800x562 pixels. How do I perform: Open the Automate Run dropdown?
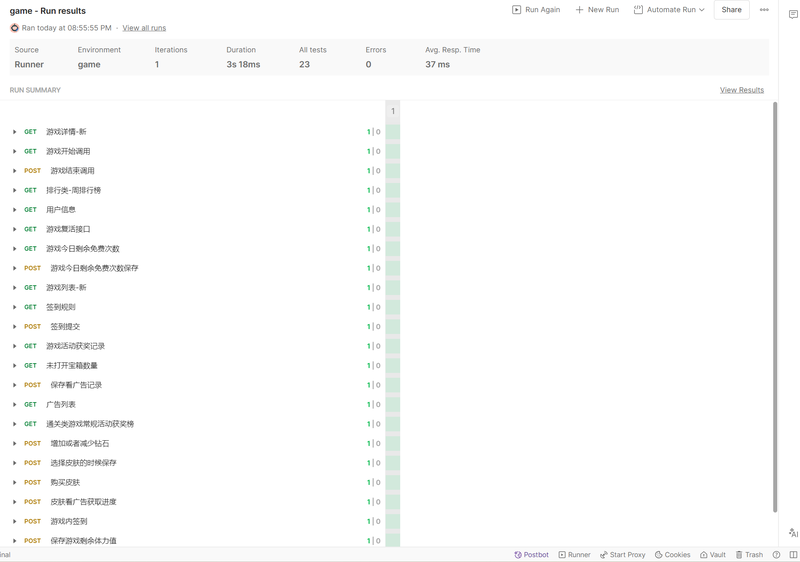click(669, 10)
